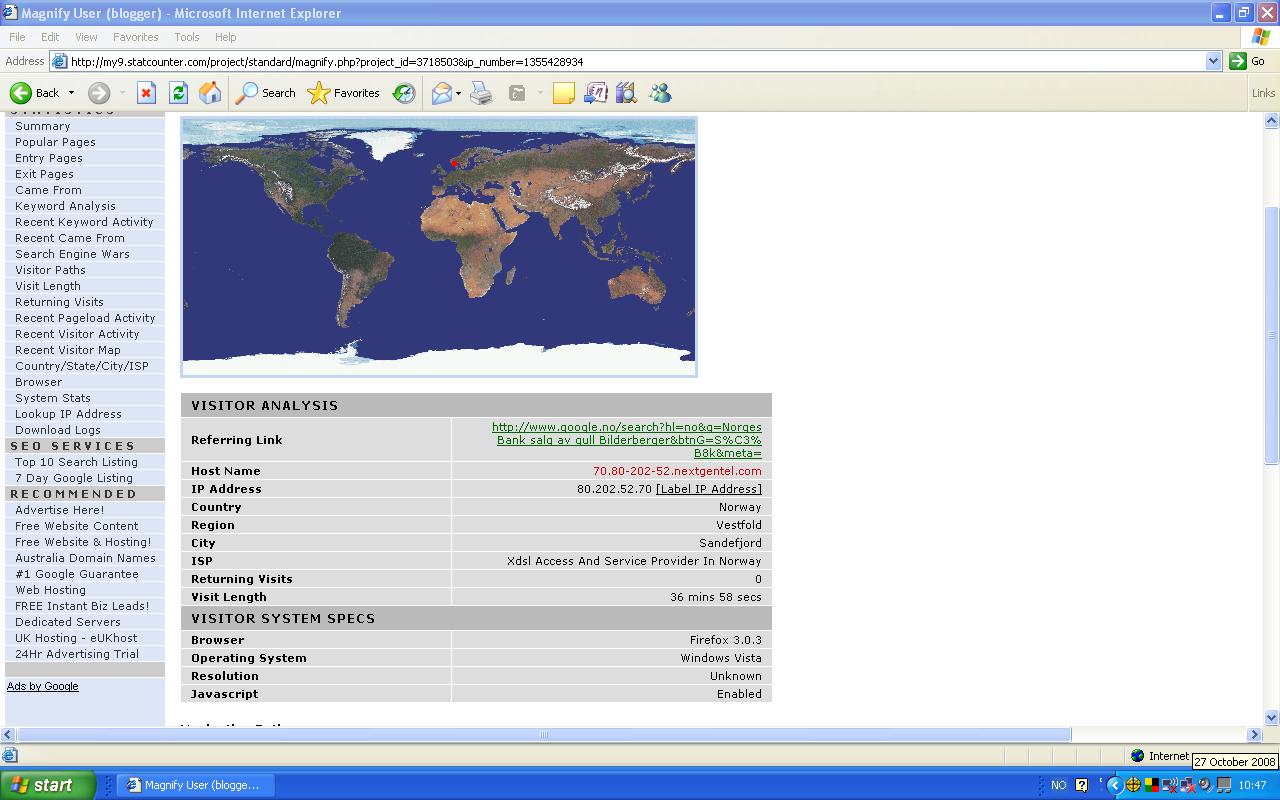
Task: Click the greyed Forward arrow icon
Action: [98, 93]
